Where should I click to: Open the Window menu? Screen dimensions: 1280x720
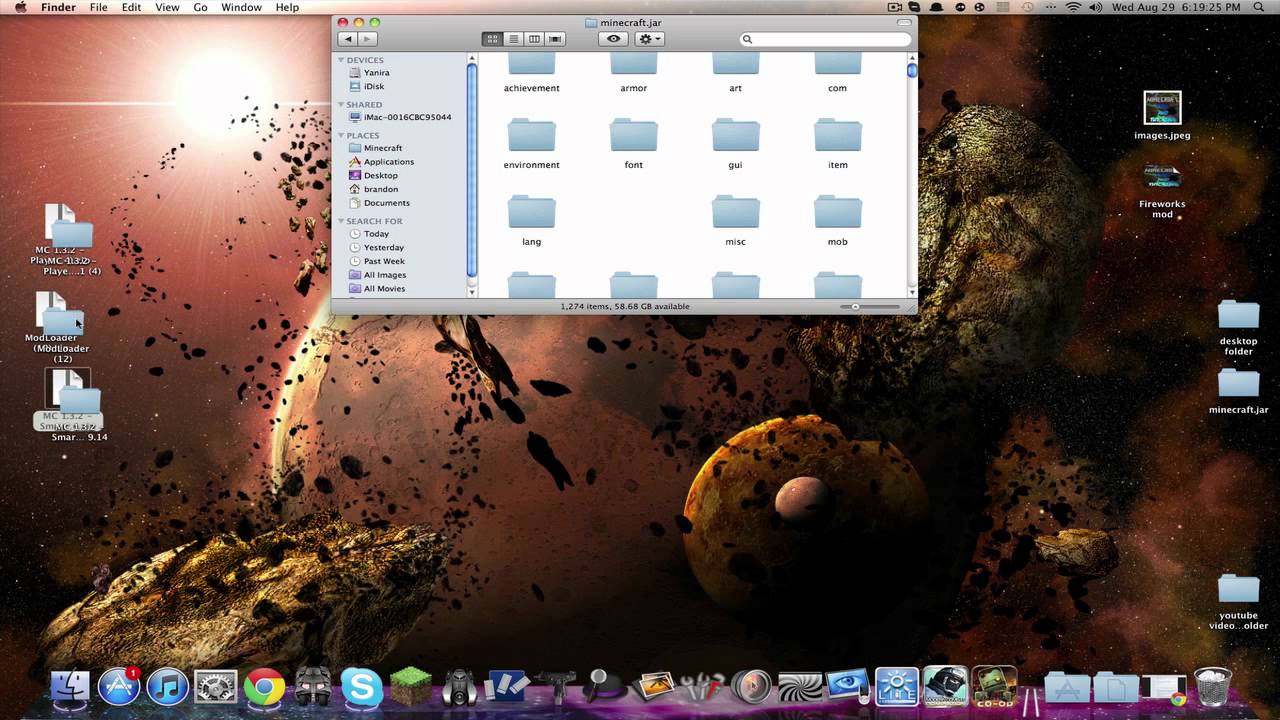(x=241, y=8)
